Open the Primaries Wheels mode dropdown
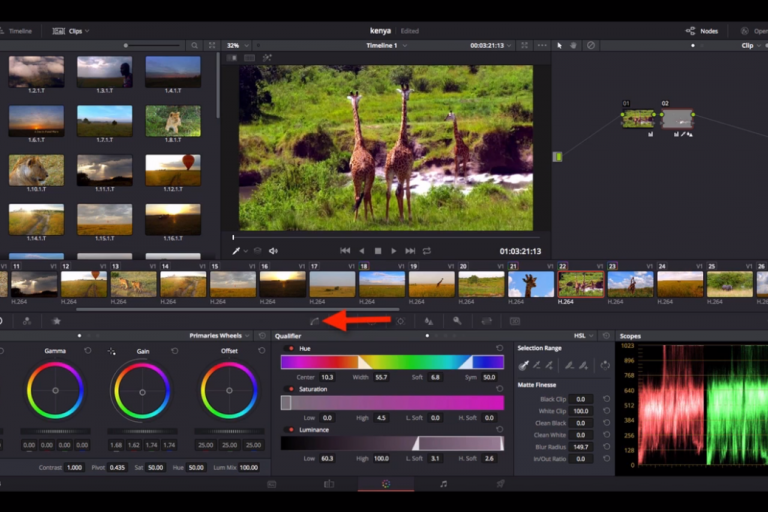 click(219, 336)
